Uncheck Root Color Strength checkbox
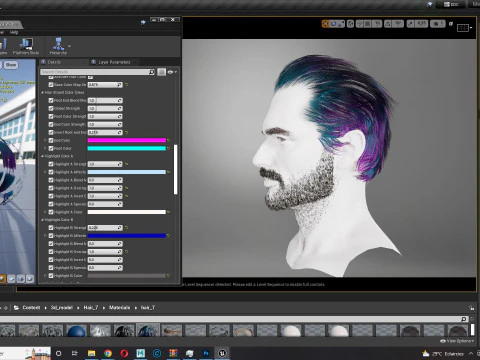This screenshot has width=480, height=360. (51, 116)
